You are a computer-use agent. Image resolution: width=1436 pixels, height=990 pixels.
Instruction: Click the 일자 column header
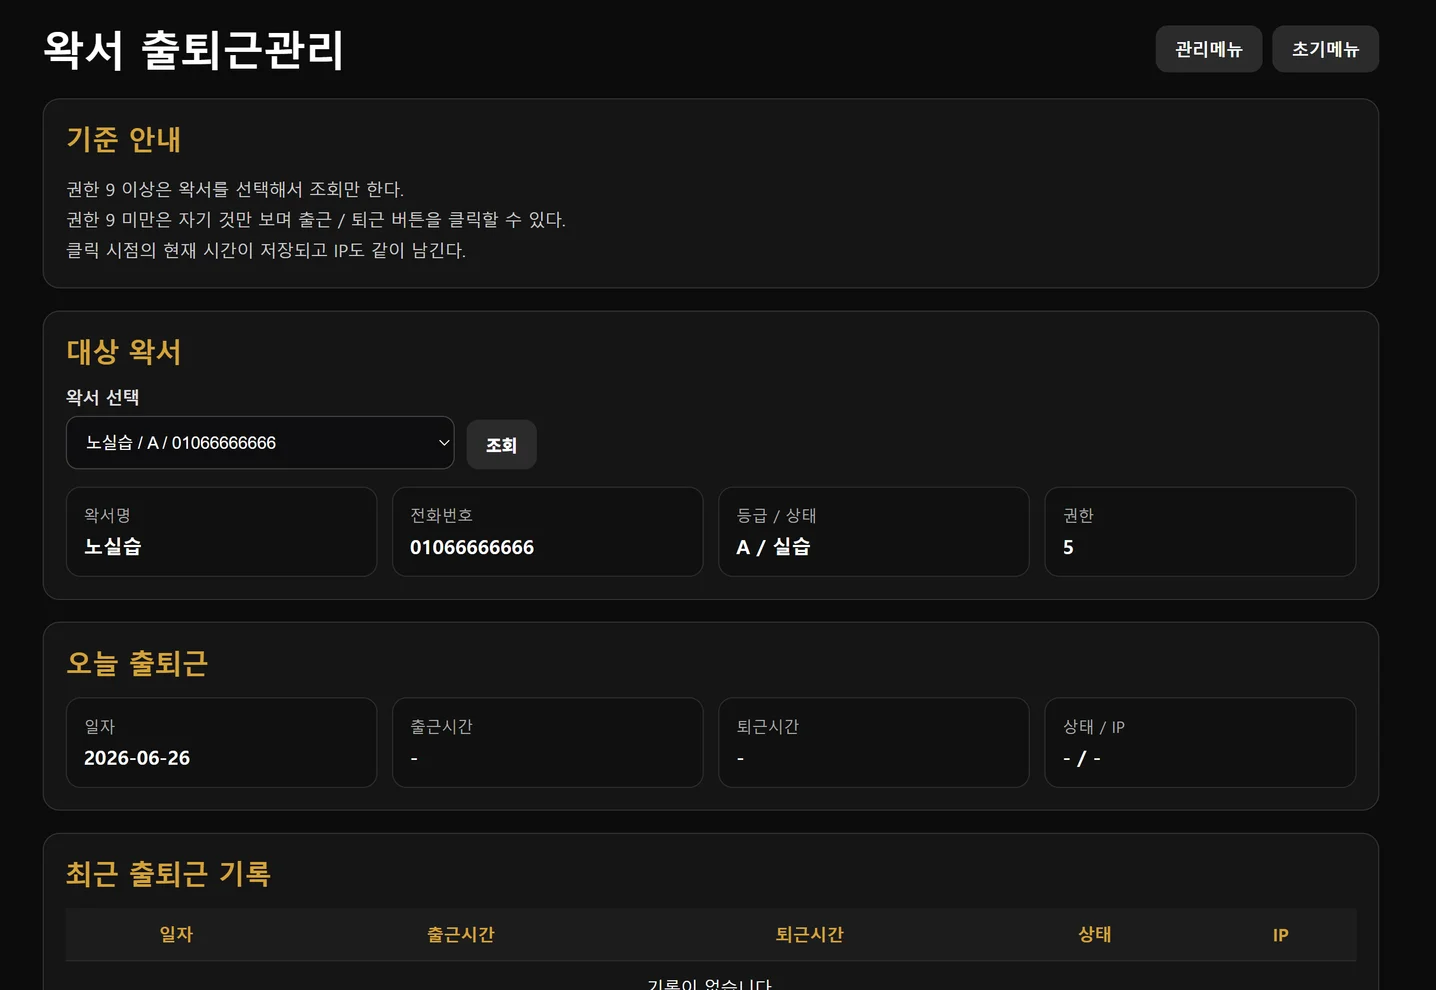point(176,935)
